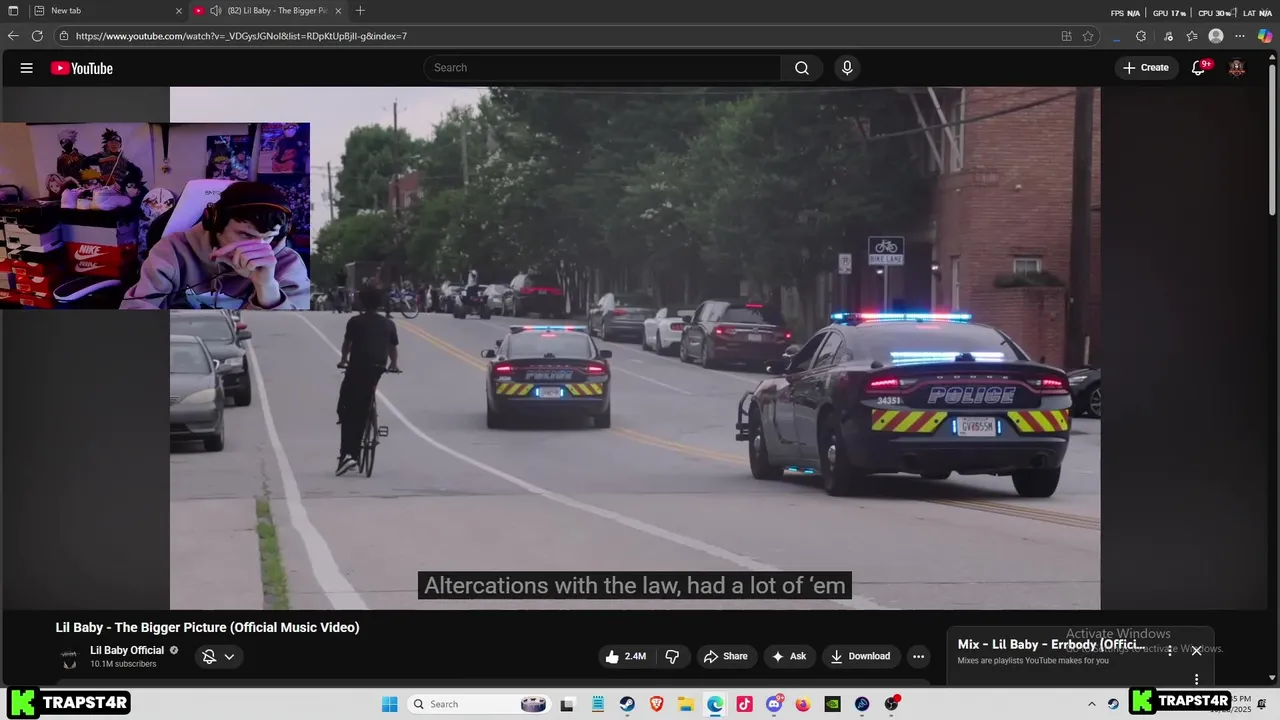Click the YouTube search magnifier button

[802, 68]
